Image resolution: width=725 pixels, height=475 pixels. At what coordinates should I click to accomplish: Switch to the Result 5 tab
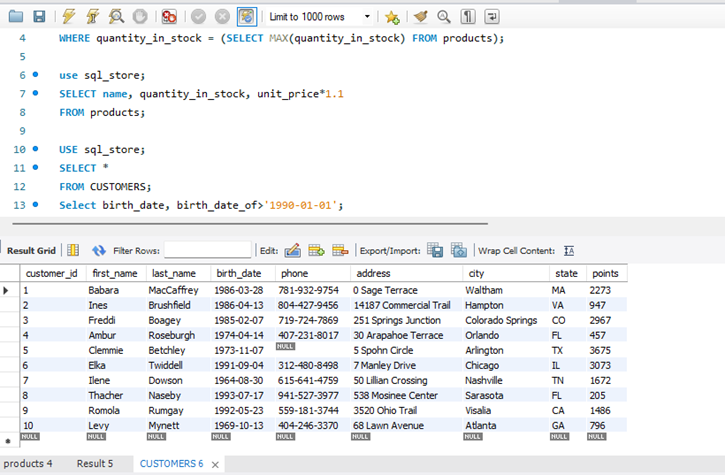[x=95, y=463]
